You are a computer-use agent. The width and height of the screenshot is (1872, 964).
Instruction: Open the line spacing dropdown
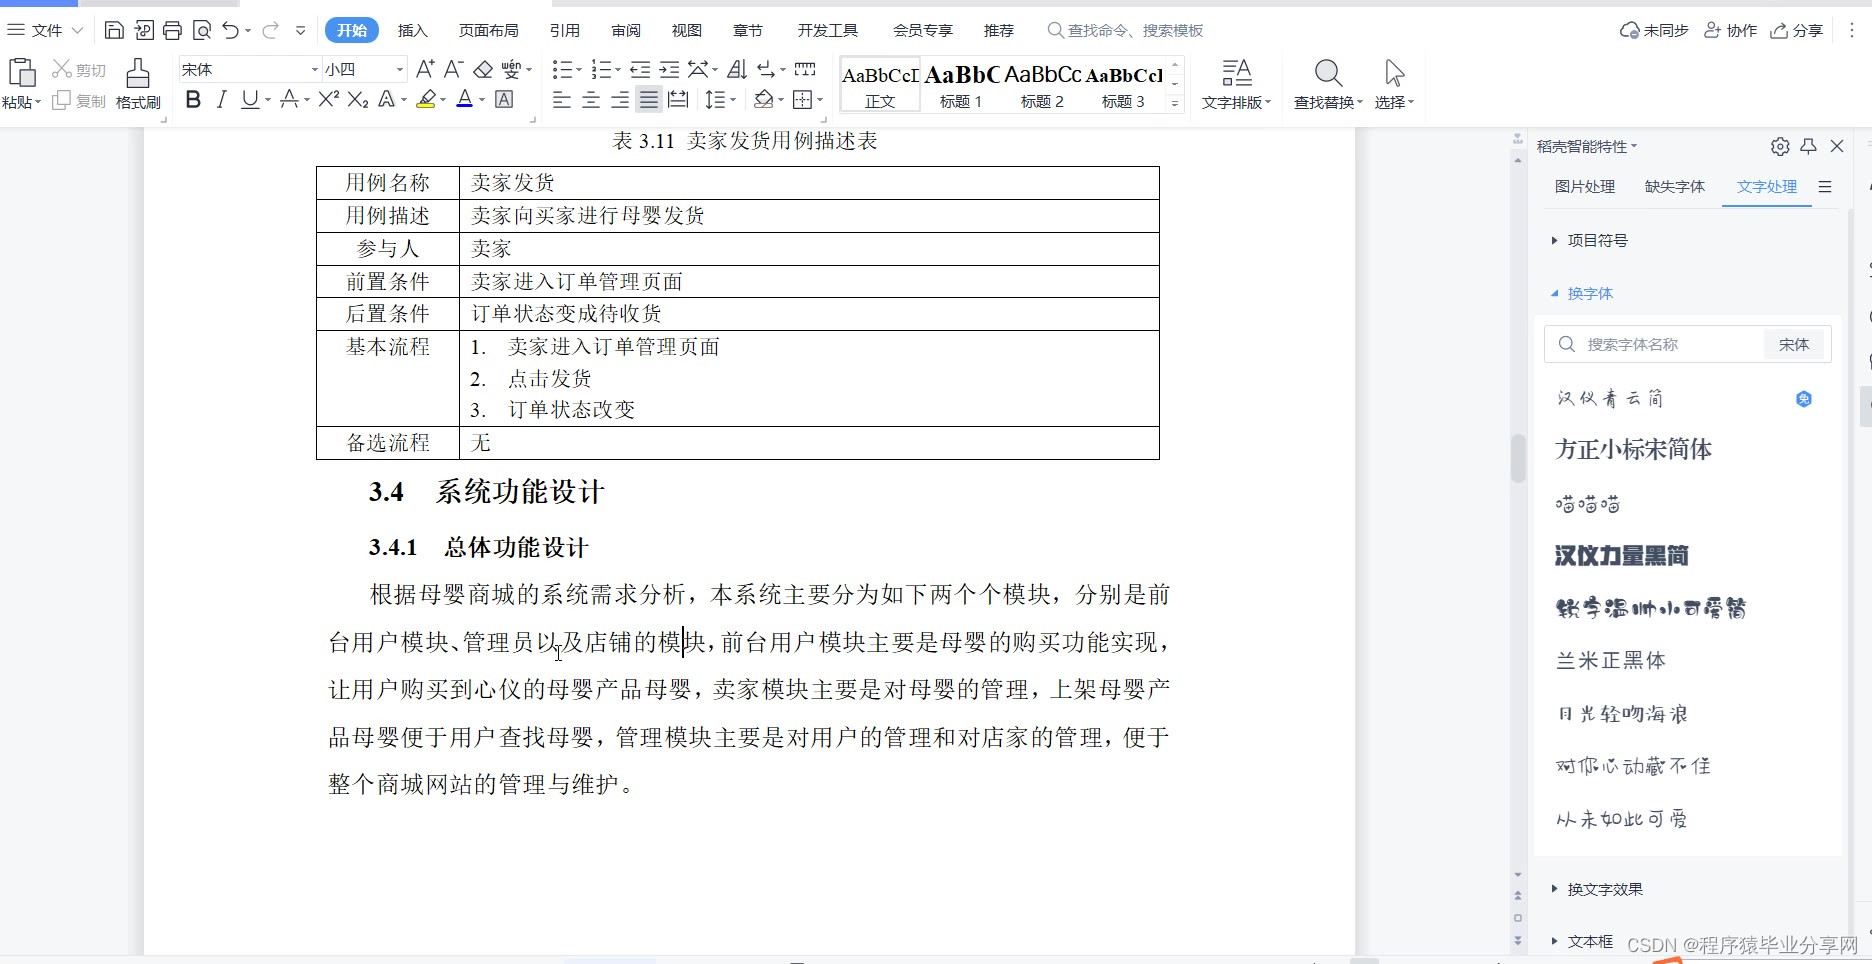pos(733,100)
